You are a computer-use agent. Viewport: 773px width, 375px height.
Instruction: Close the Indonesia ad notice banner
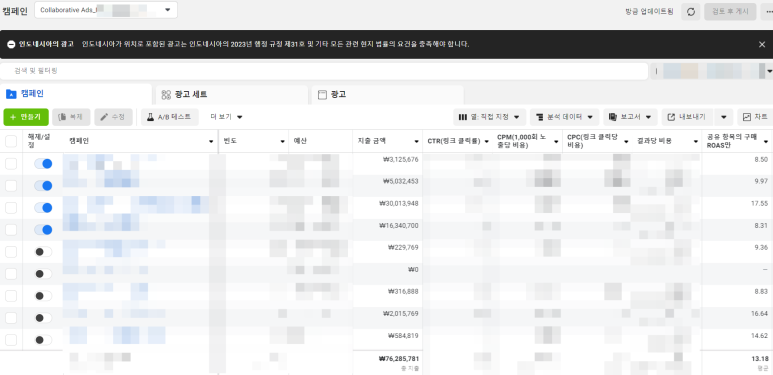(762, 44)
